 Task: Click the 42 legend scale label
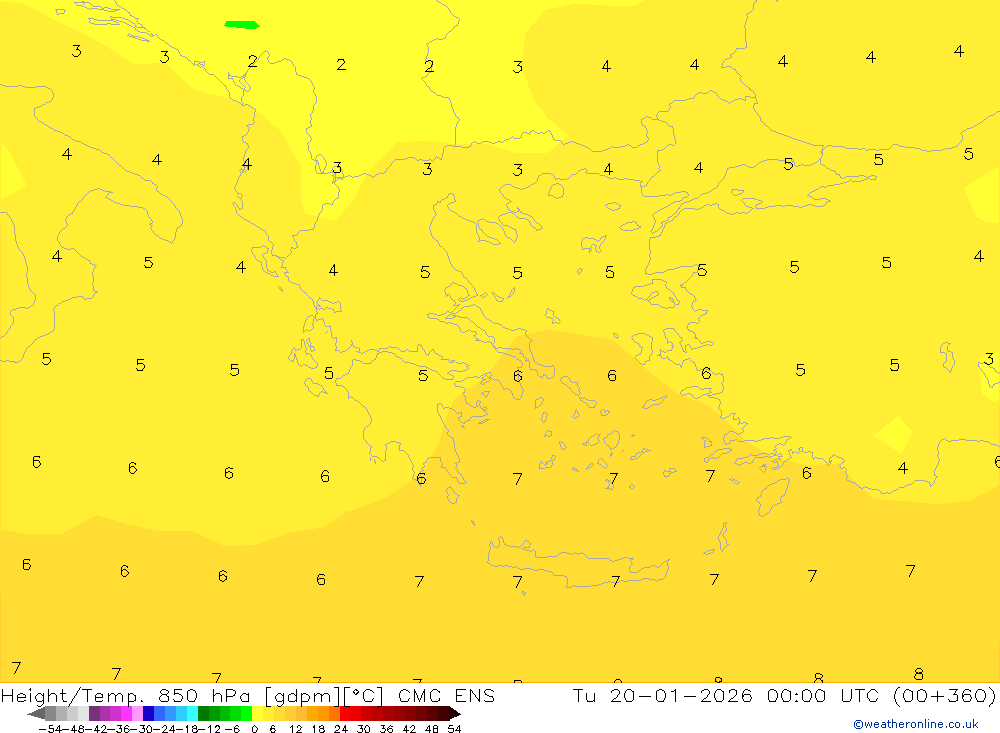409,729
